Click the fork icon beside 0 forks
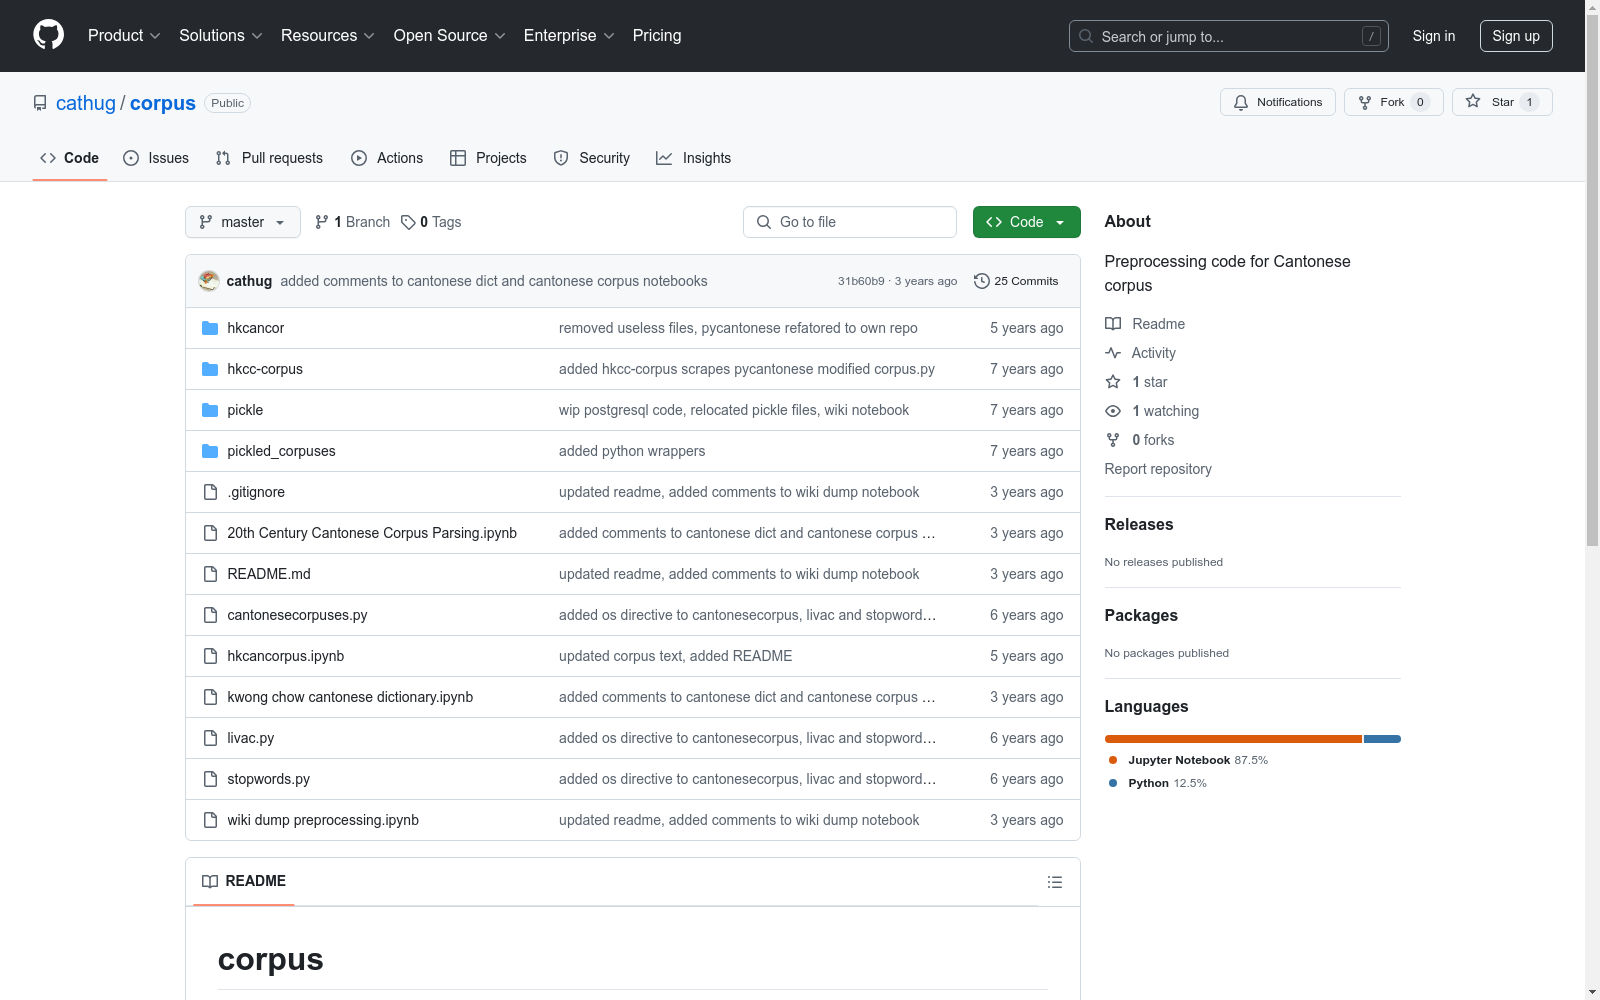1600x1000 pixels. point(1113,440)
